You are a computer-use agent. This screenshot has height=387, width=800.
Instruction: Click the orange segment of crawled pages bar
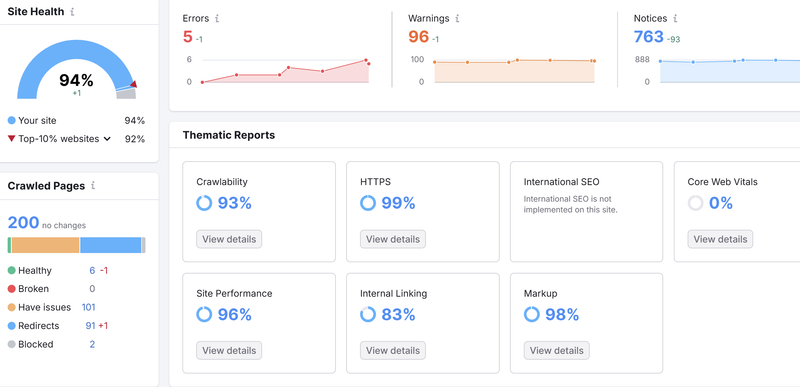tap(45, 245)
